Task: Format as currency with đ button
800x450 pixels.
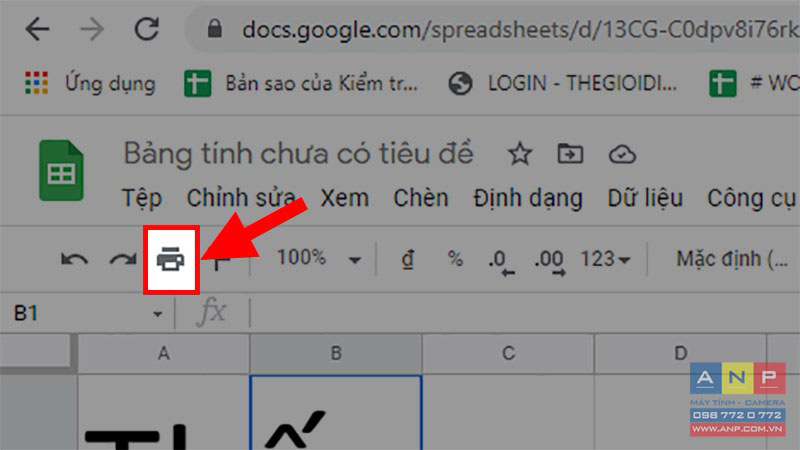Action: click(407, 259)
